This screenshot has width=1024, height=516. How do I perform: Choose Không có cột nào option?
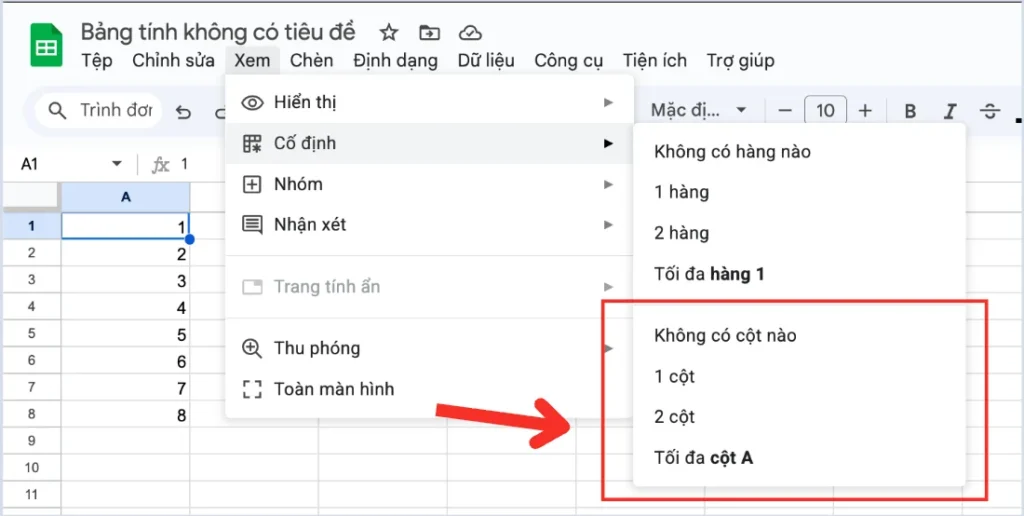tap(799, 336)
